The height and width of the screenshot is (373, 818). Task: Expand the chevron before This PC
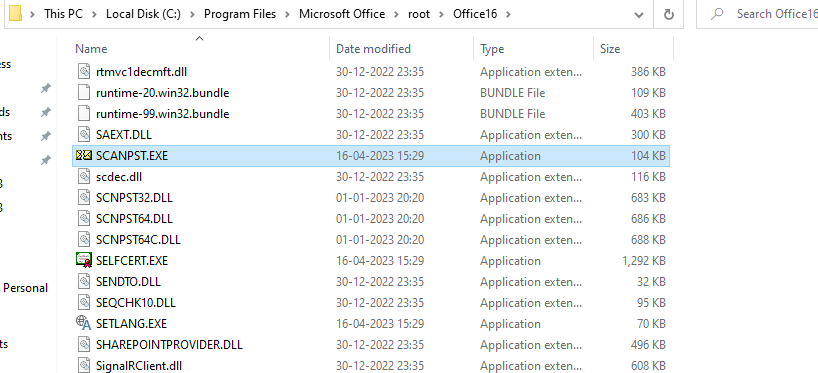(32, 15)
